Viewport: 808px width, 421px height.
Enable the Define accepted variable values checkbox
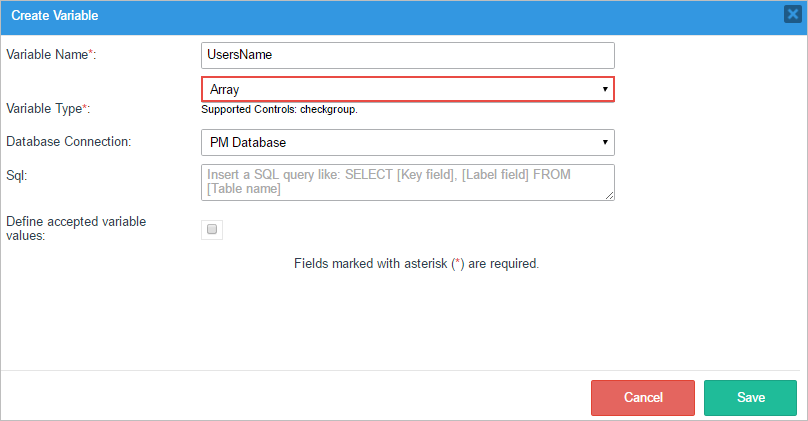[x=212, y=230]
